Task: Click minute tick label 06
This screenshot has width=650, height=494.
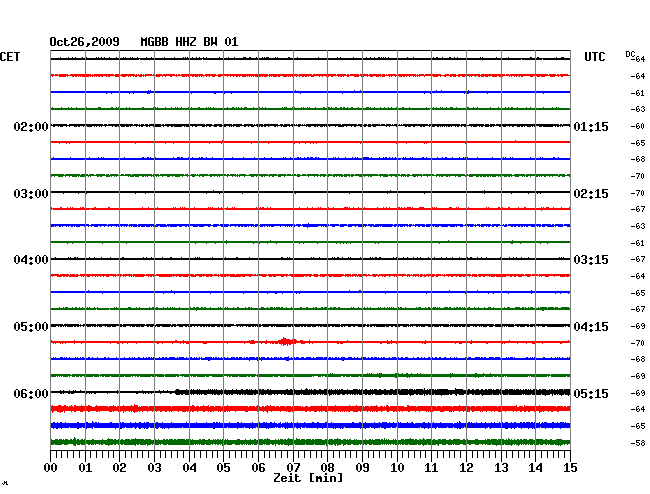Action: (258, 468)
